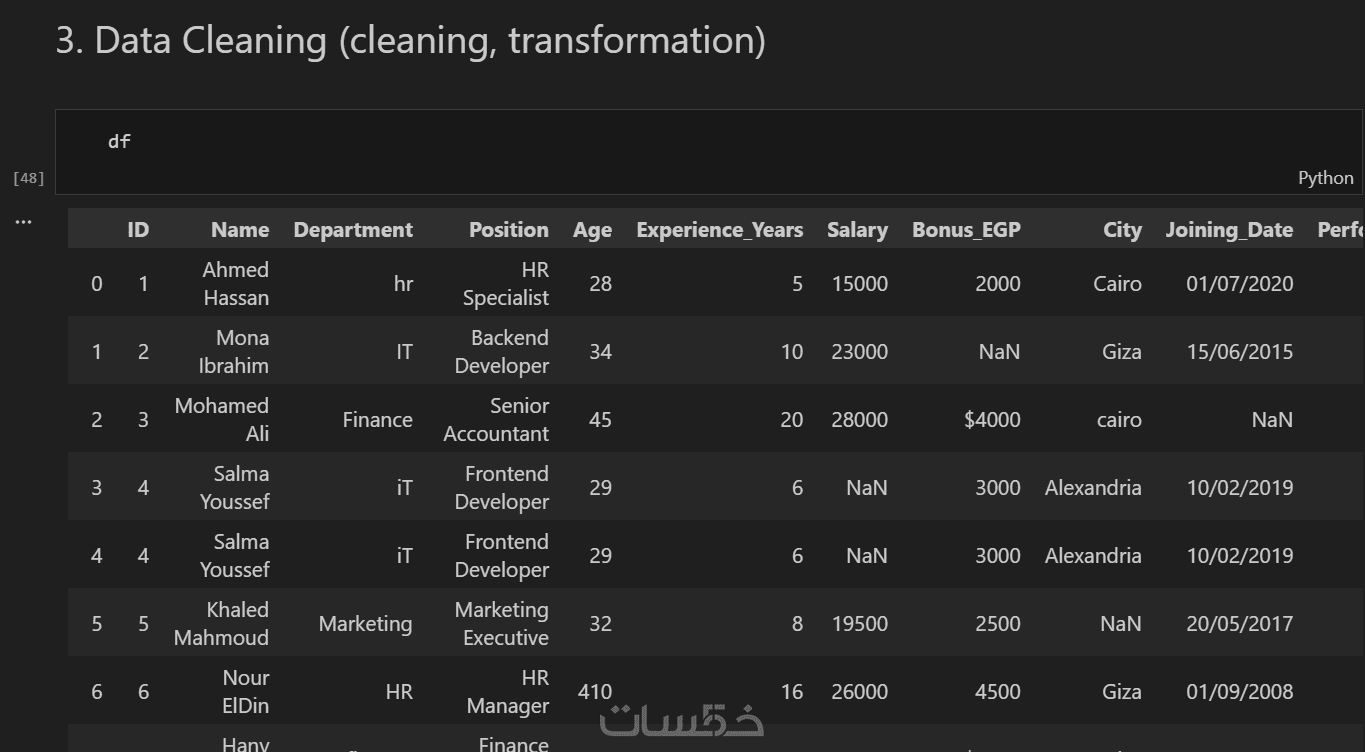Select the Bonus_EGP column header

coord(966,230)
